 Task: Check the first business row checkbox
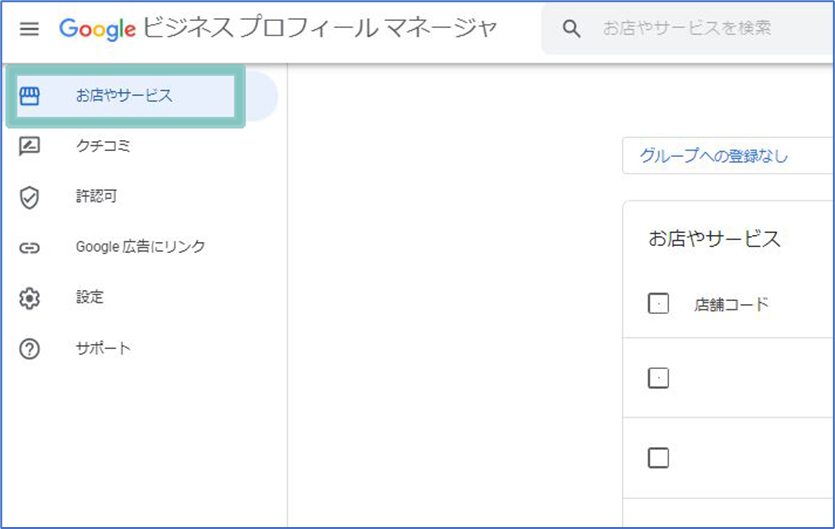coord(658,378)
